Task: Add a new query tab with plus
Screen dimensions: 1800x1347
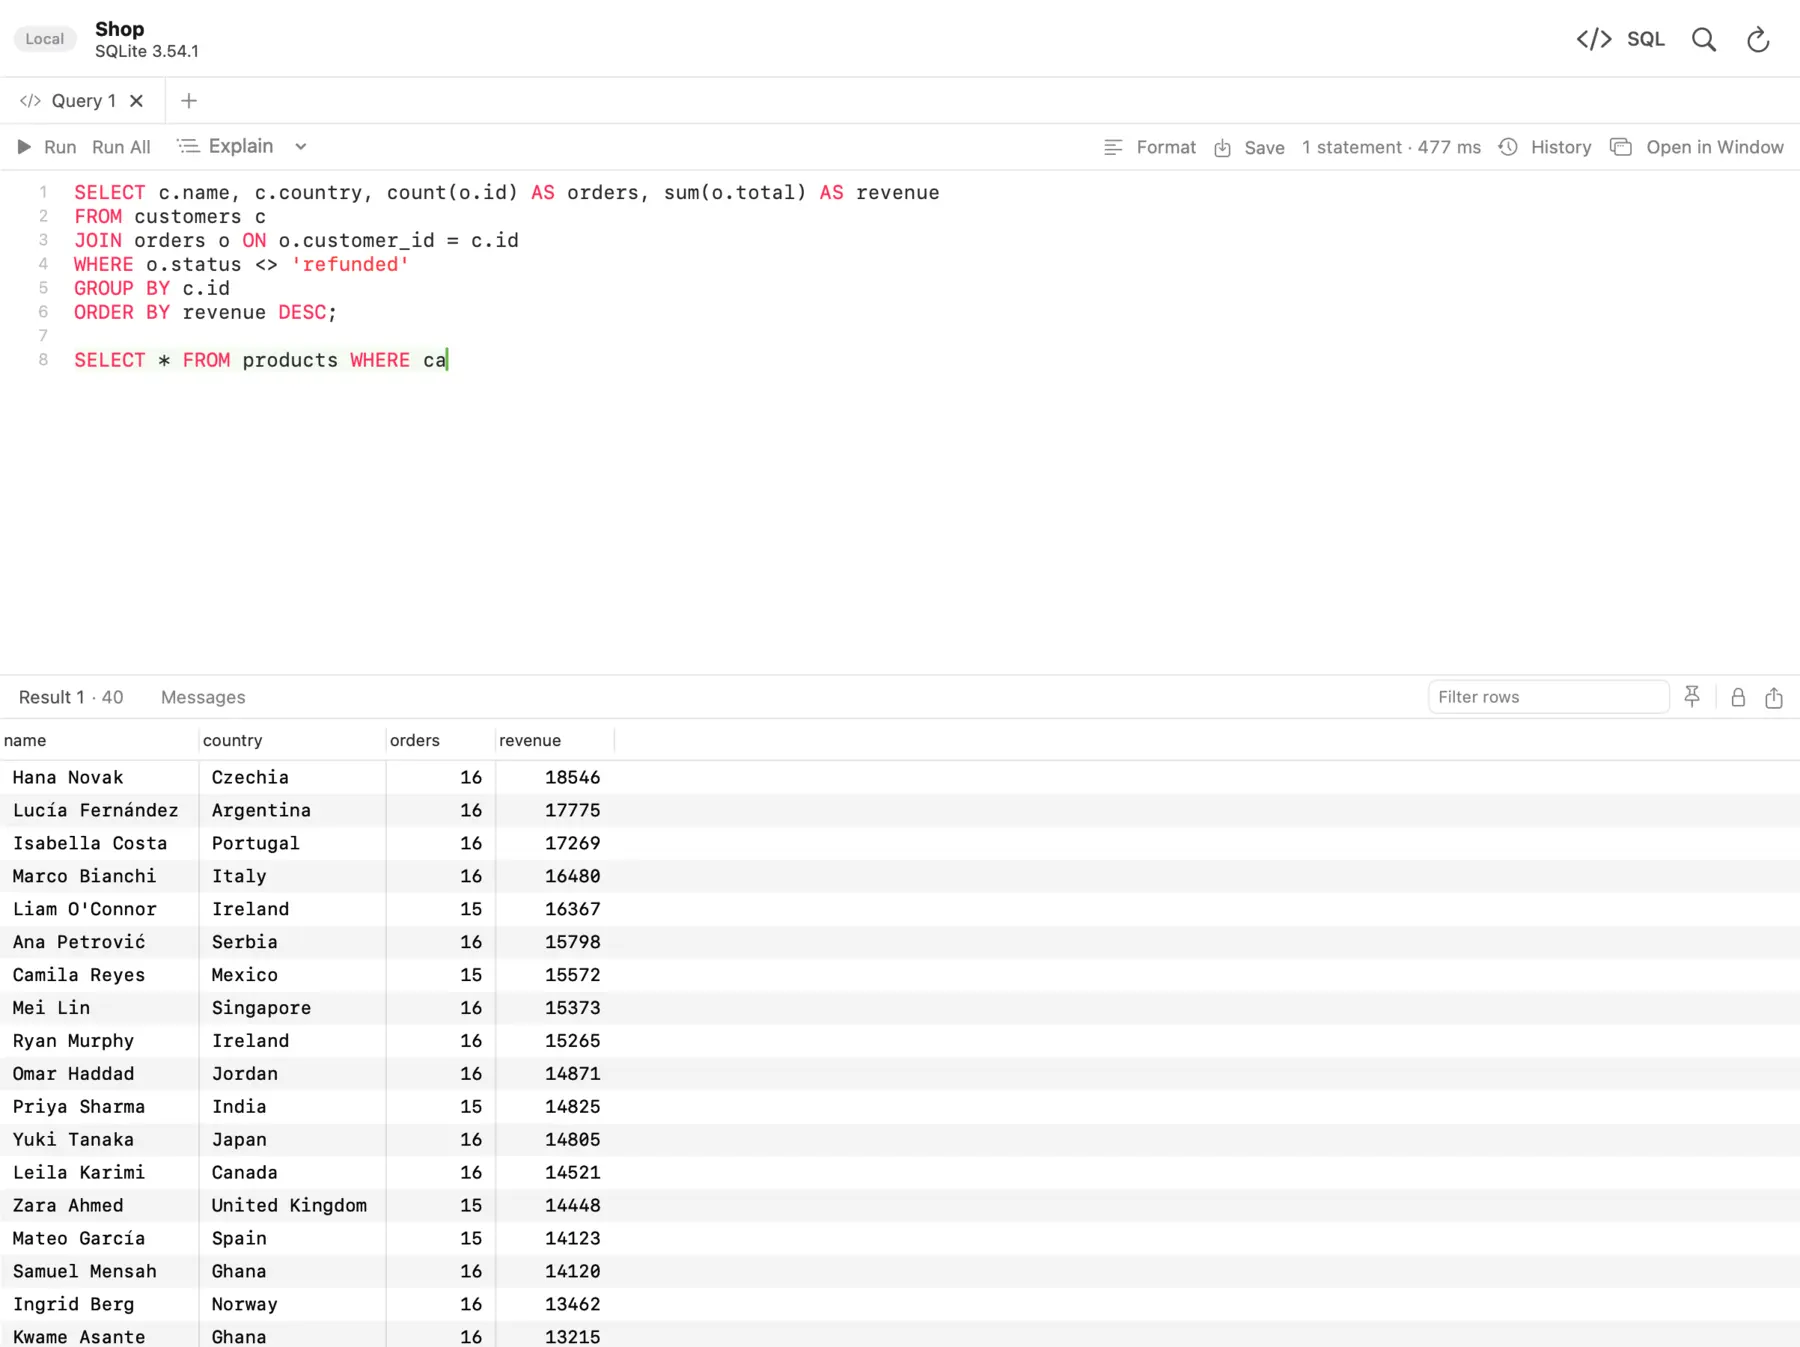Action: [x=189, y=101]
